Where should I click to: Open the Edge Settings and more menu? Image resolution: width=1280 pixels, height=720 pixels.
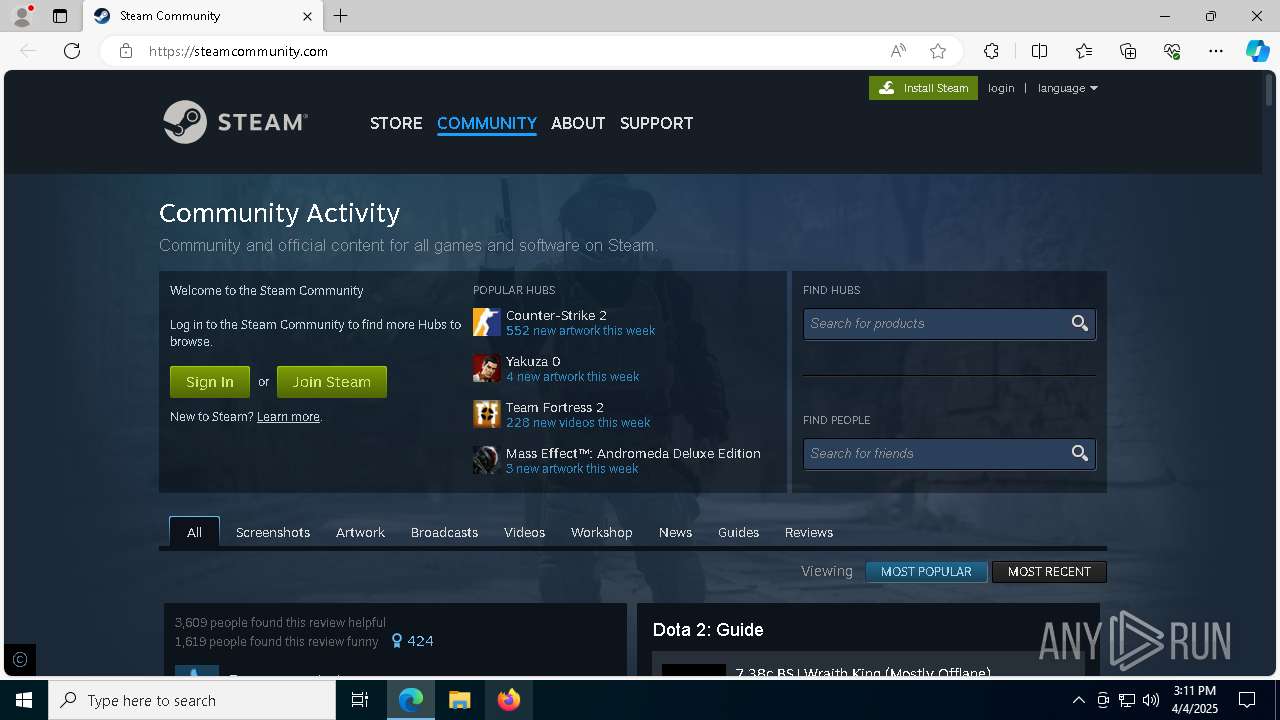click(x=1216, y=51)
